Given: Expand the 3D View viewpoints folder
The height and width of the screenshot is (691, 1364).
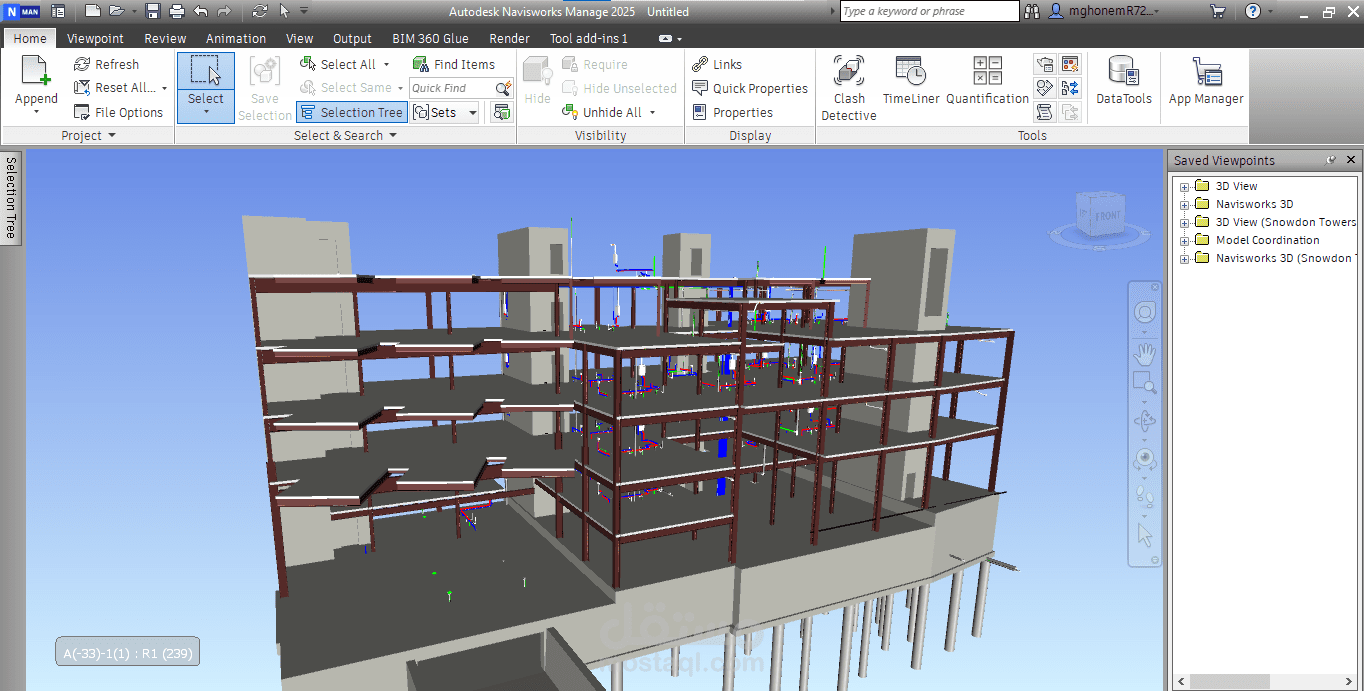Looking at the screenshot, I should tap(1184, 187).
